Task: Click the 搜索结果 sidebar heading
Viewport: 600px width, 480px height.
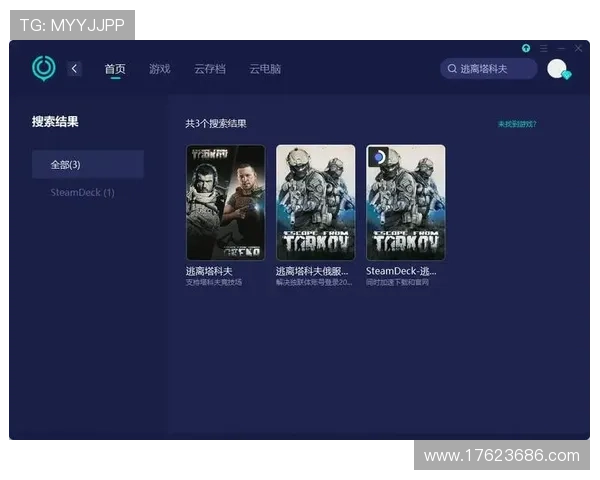Action: [55, 122]
